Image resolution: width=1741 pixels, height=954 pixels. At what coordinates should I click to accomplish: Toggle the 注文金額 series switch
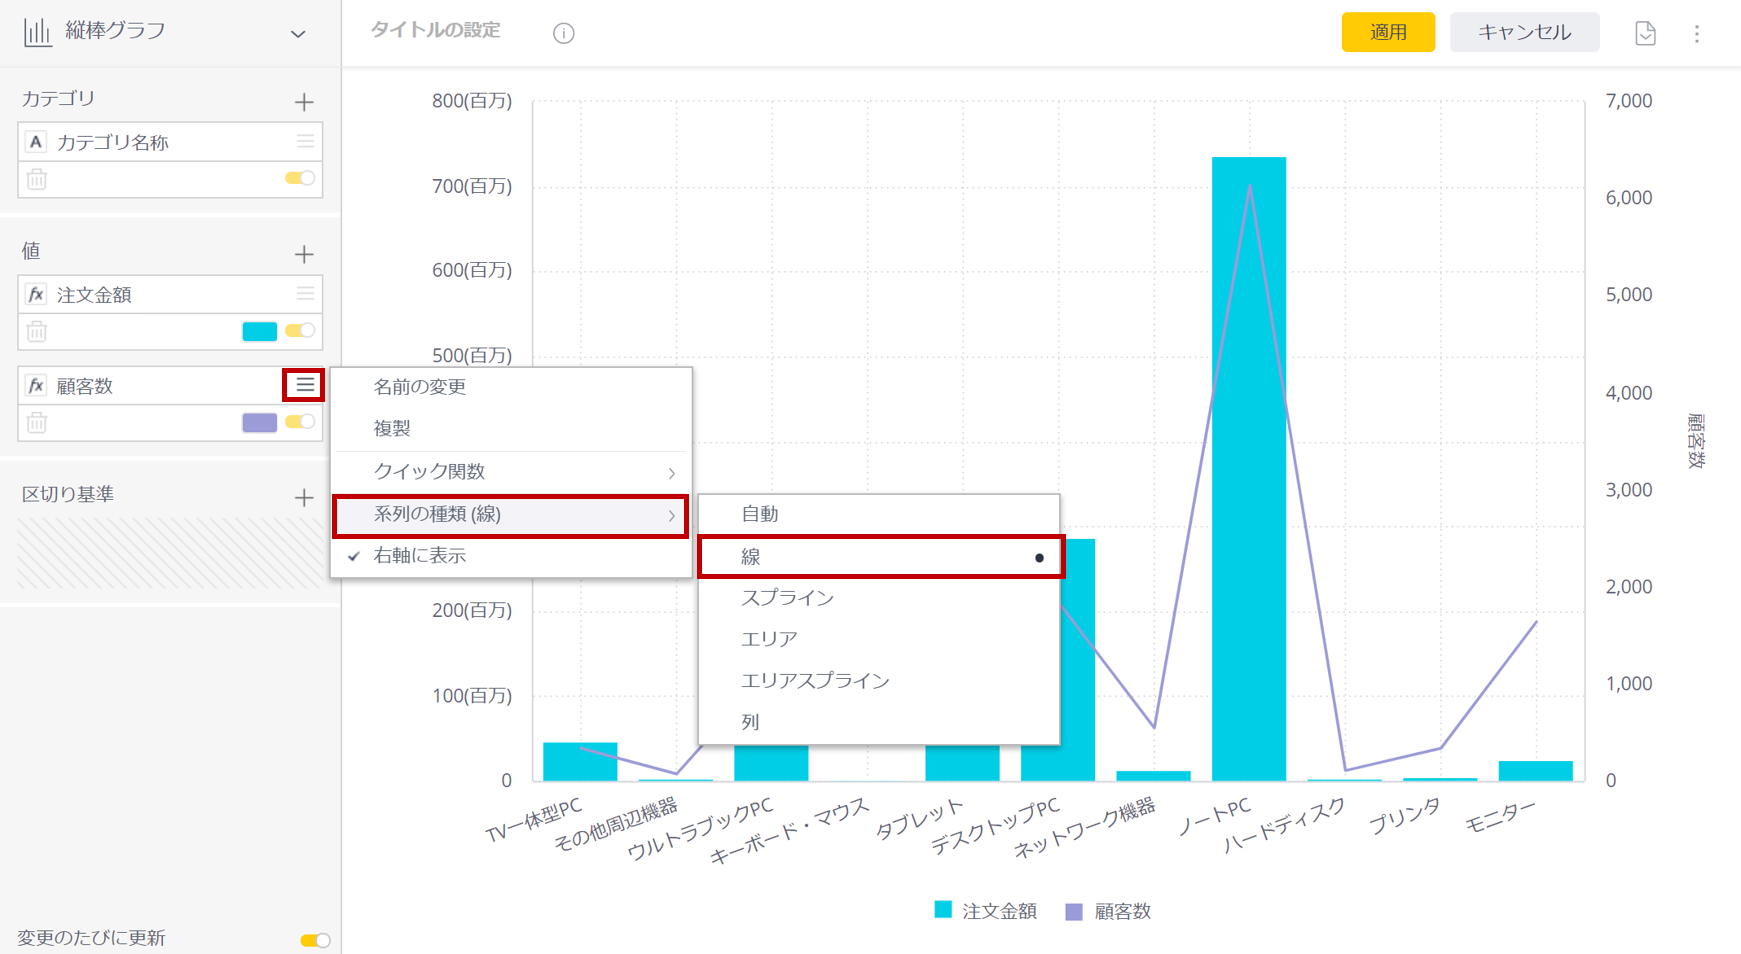300,330
